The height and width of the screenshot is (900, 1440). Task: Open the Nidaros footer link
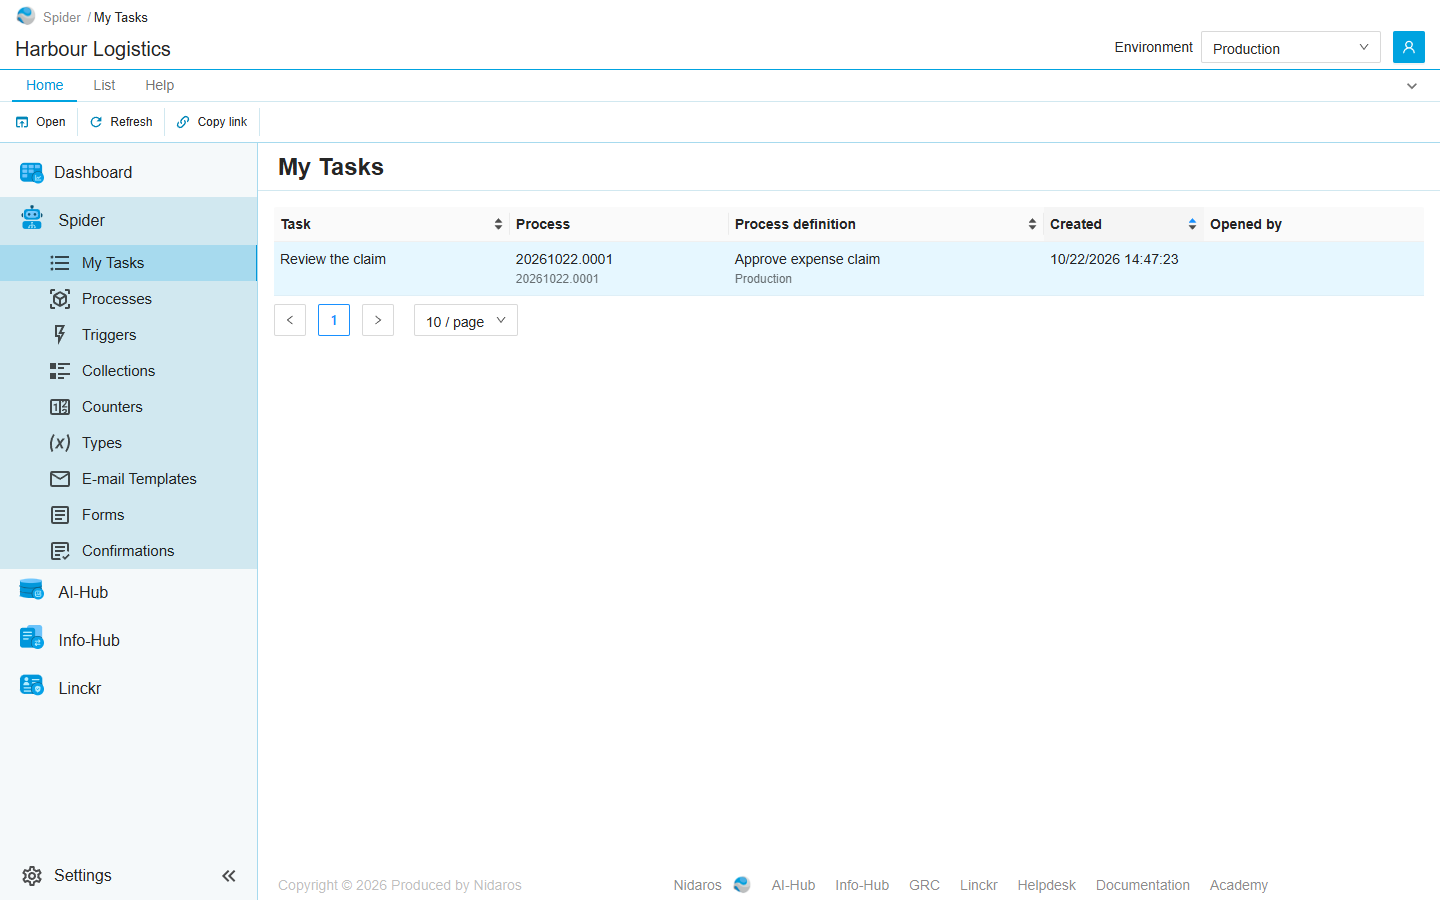click(x=697, y=885)
